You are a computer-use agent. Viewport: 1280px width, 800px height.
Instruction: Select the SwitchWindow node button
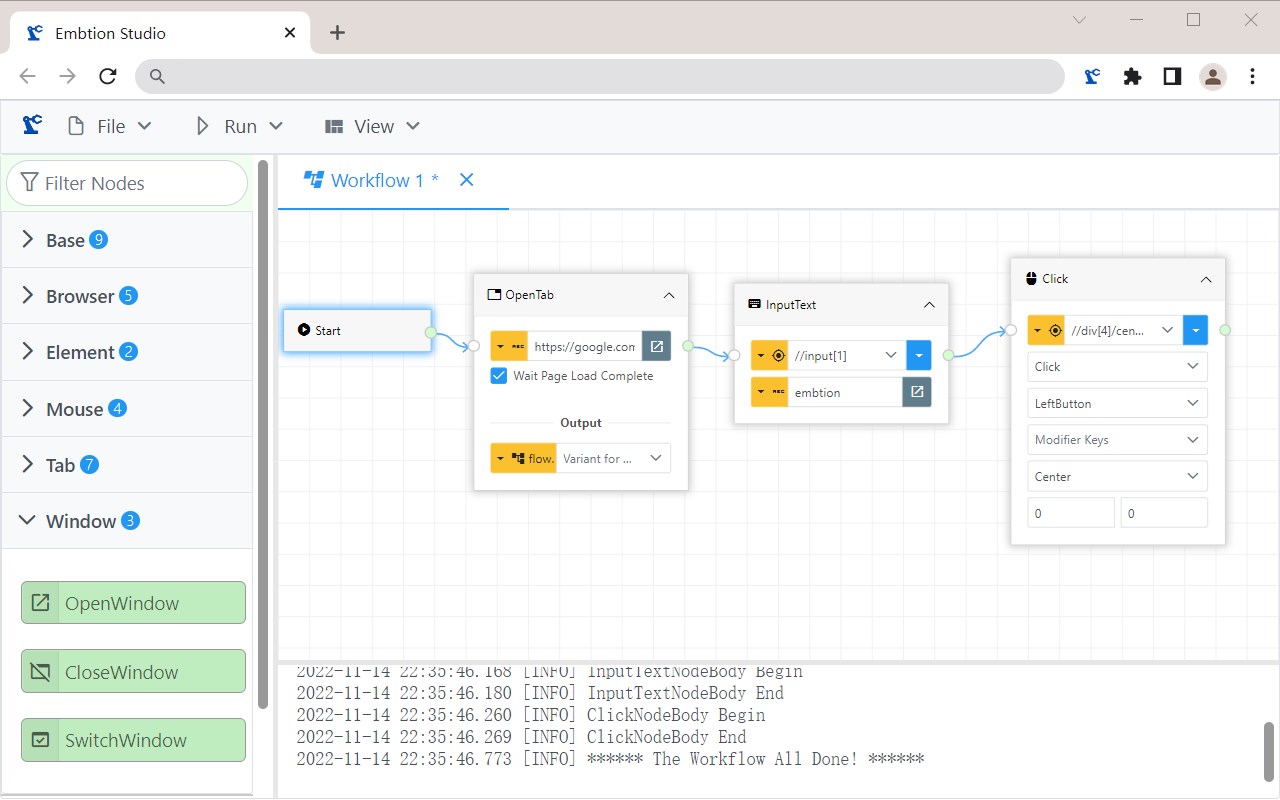pos(133,740)
